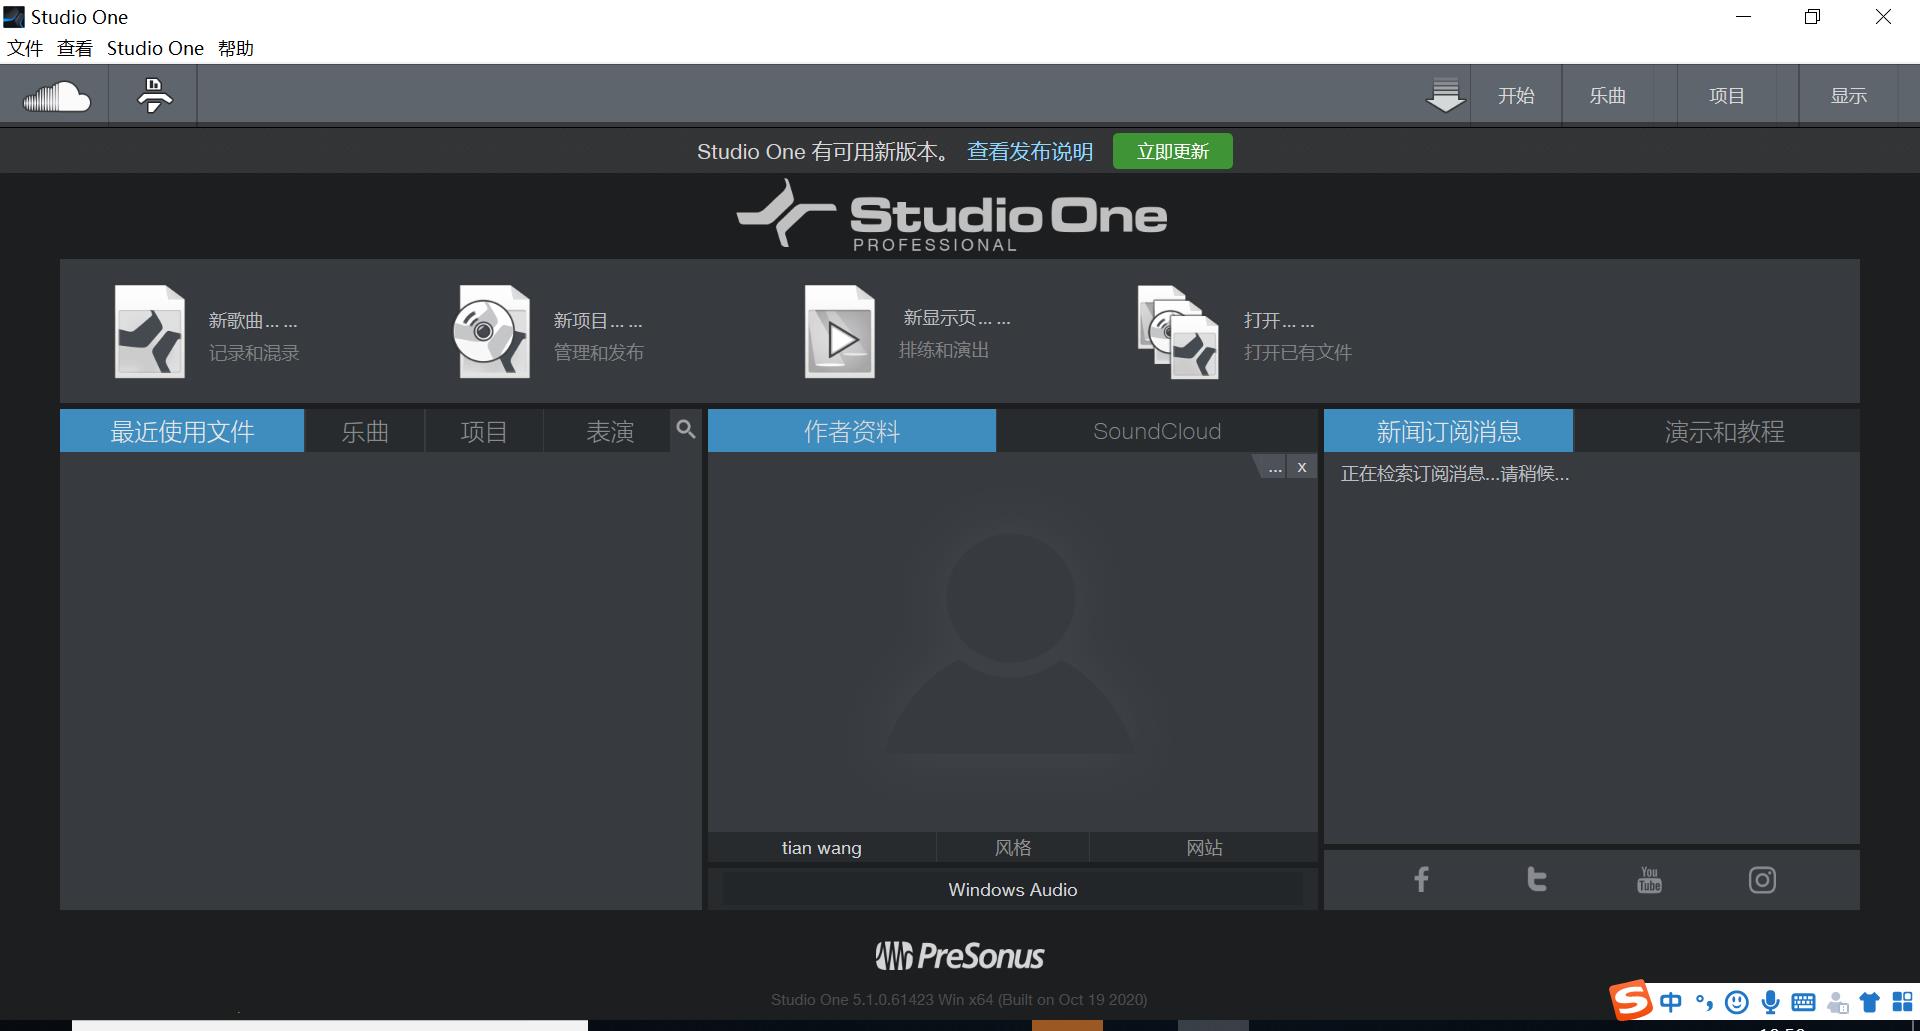Open the 帮助 menu
This screenshot has height=1031, width=1920.
tap(236, 48)
